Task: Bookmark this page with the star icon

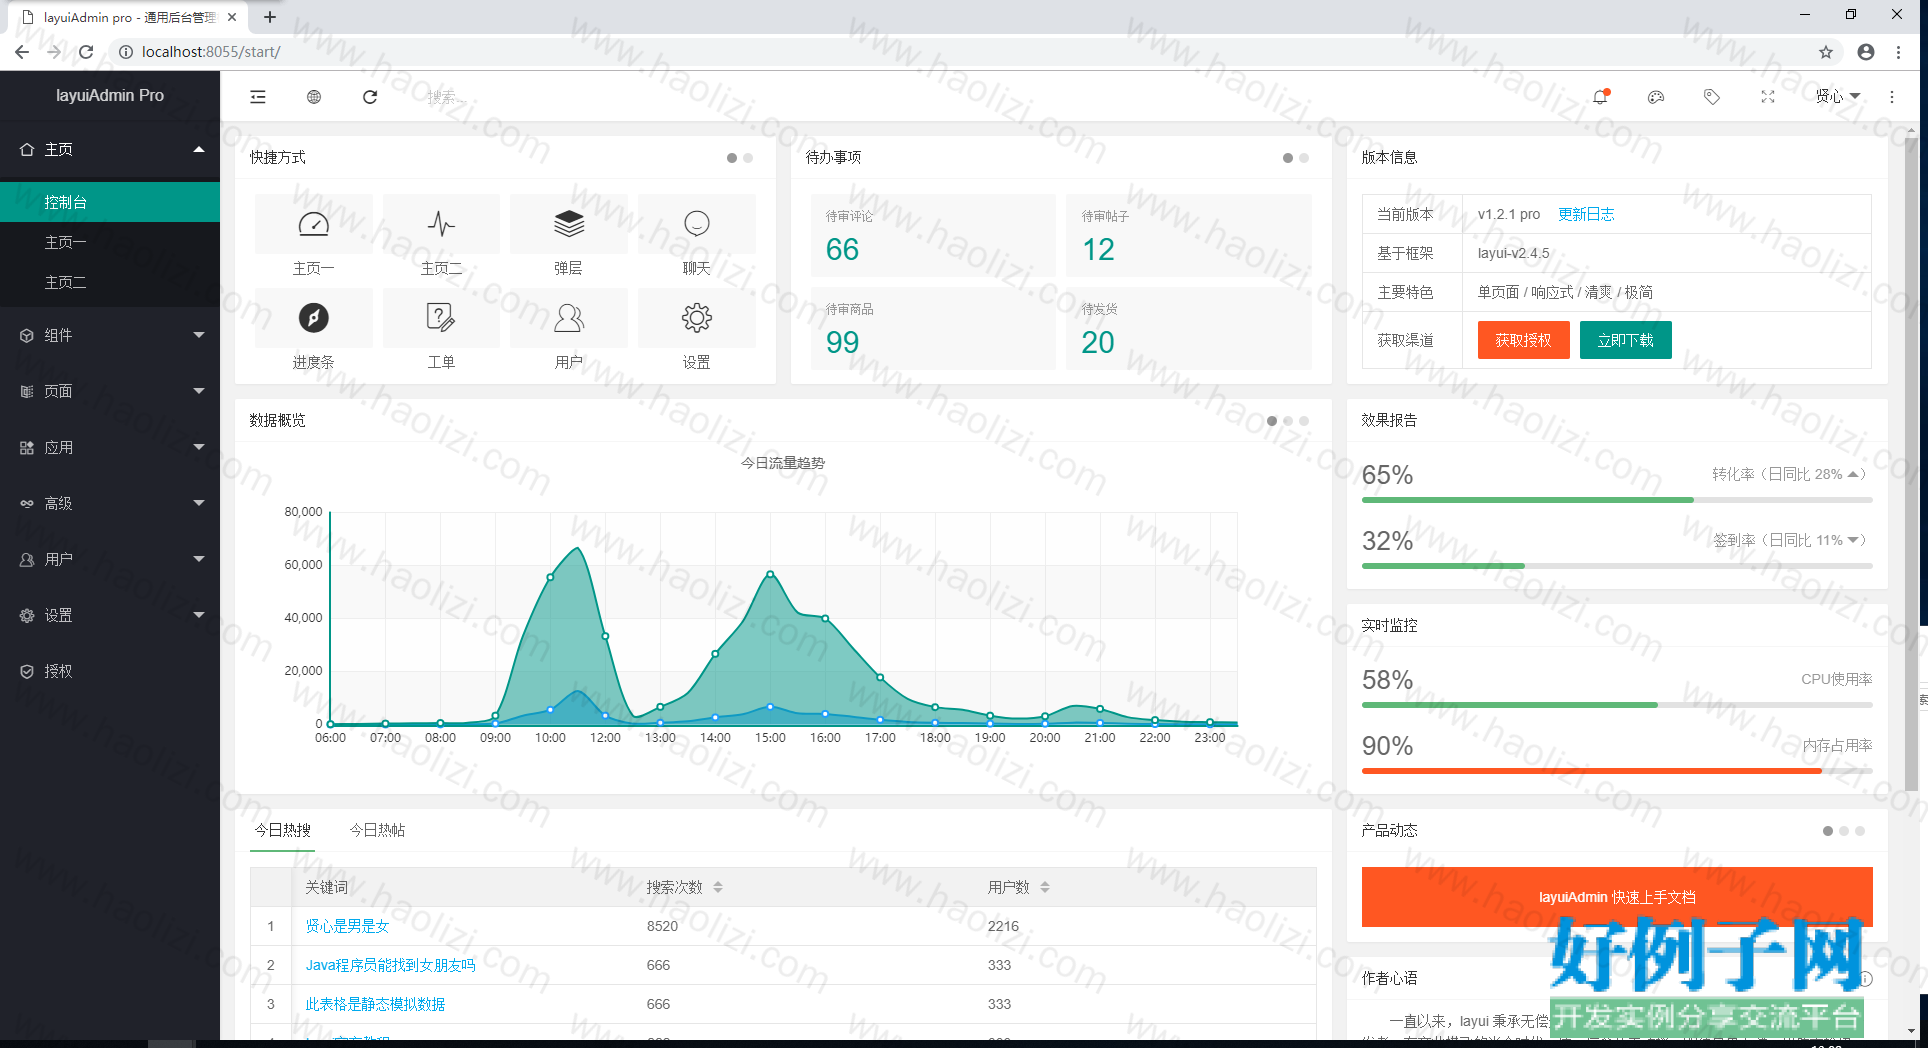Action: click(1826, 52)
